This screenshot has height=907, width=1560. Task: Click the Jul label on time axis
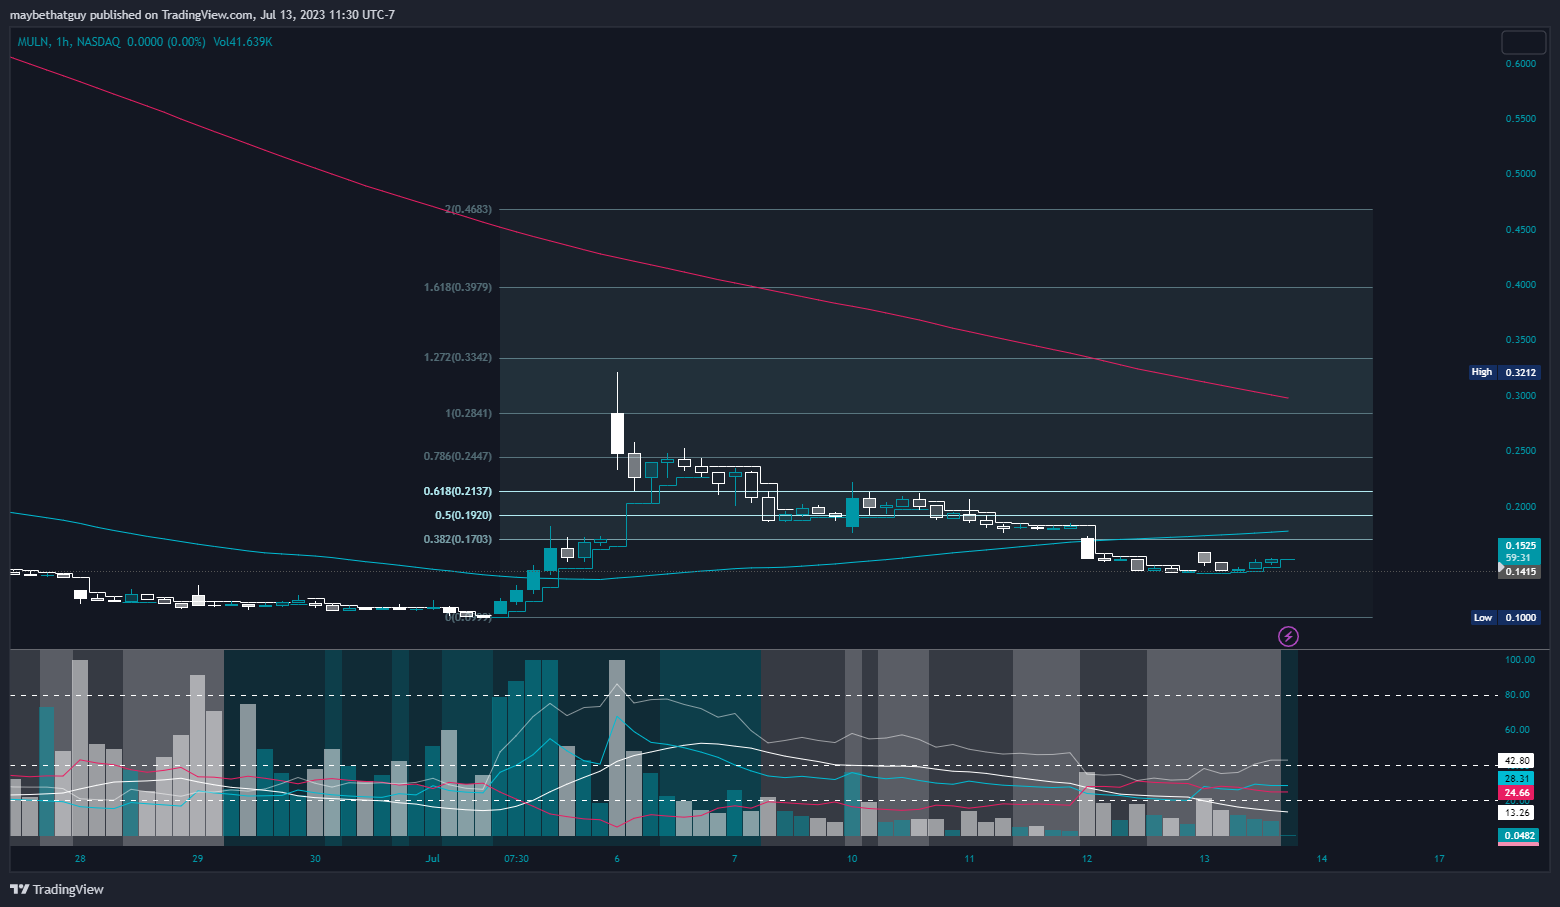[432, 858]
